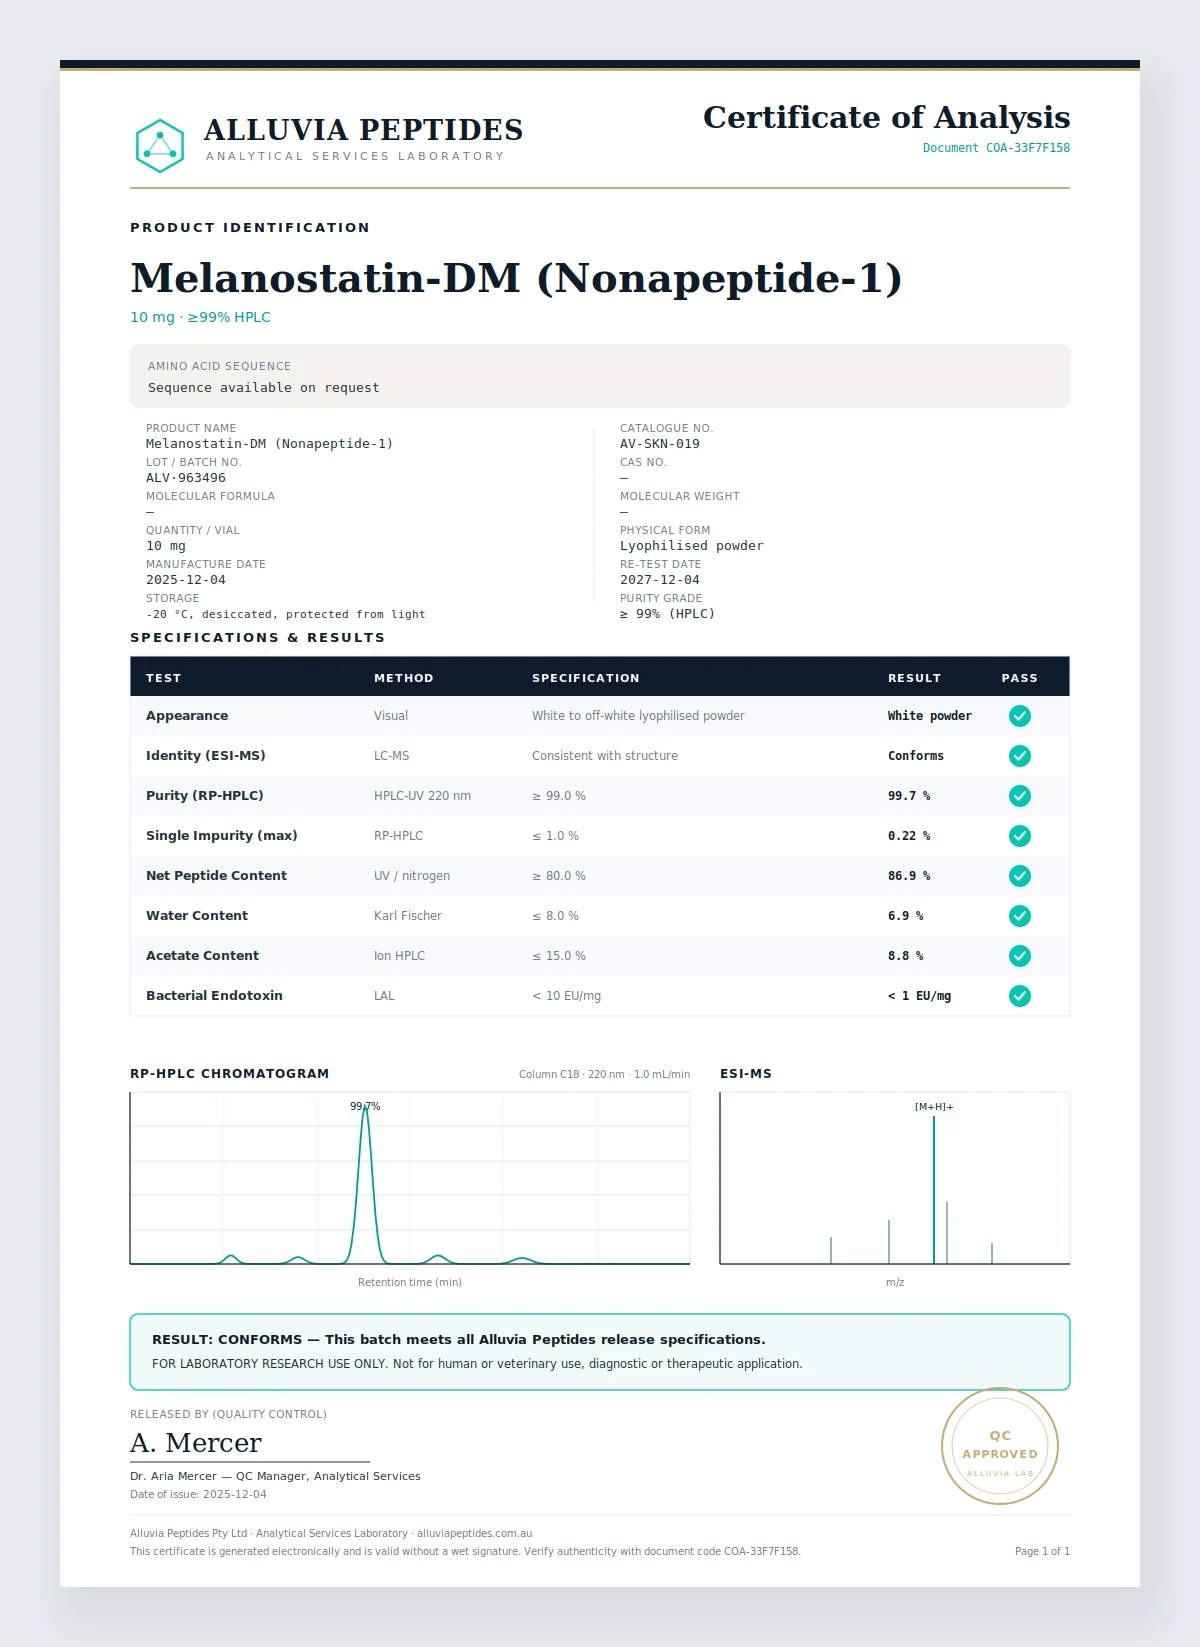
Task: Click the '≥ 99% (HPLC)' purity grade value
Action: 668,614
